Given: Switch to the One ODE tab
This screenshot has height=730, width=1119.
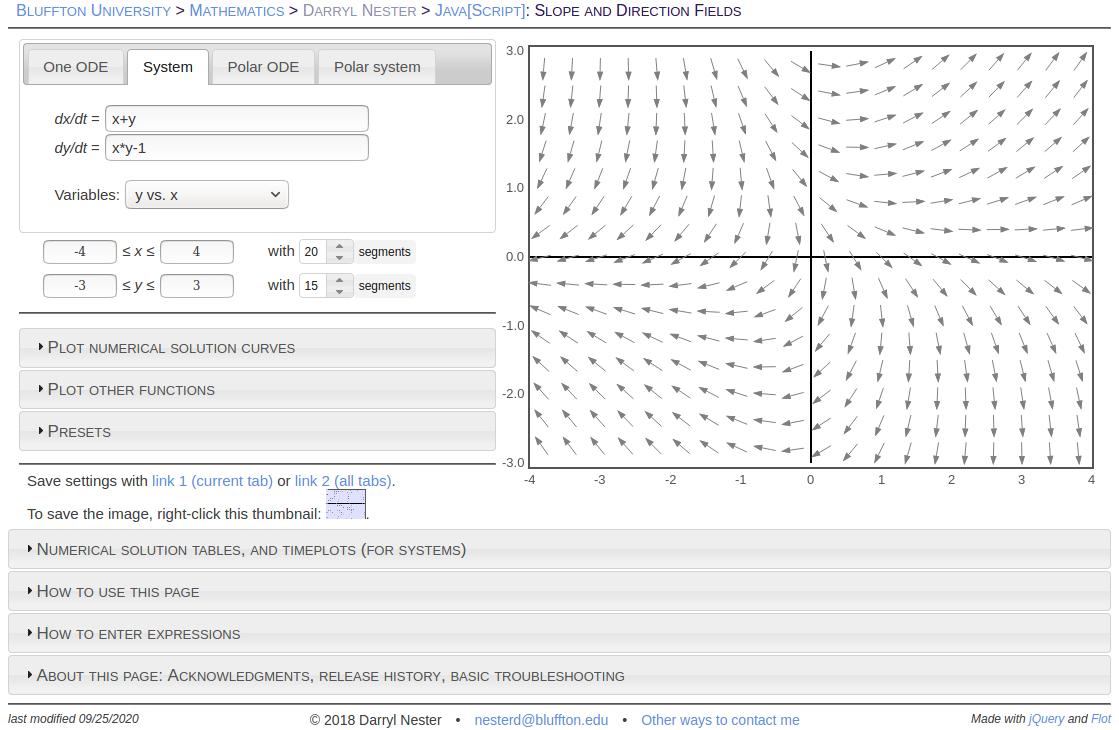Looking at the screenshot, I should (x=75, y=66).
